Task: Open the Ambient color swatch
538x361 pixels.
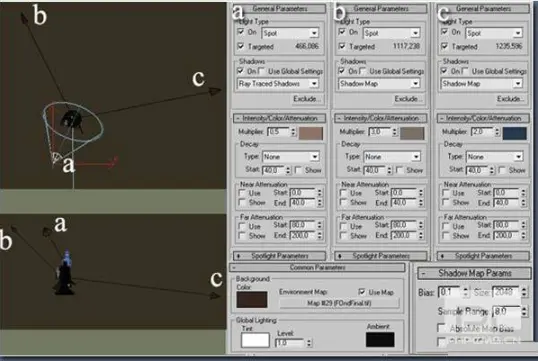Action: 380,339
